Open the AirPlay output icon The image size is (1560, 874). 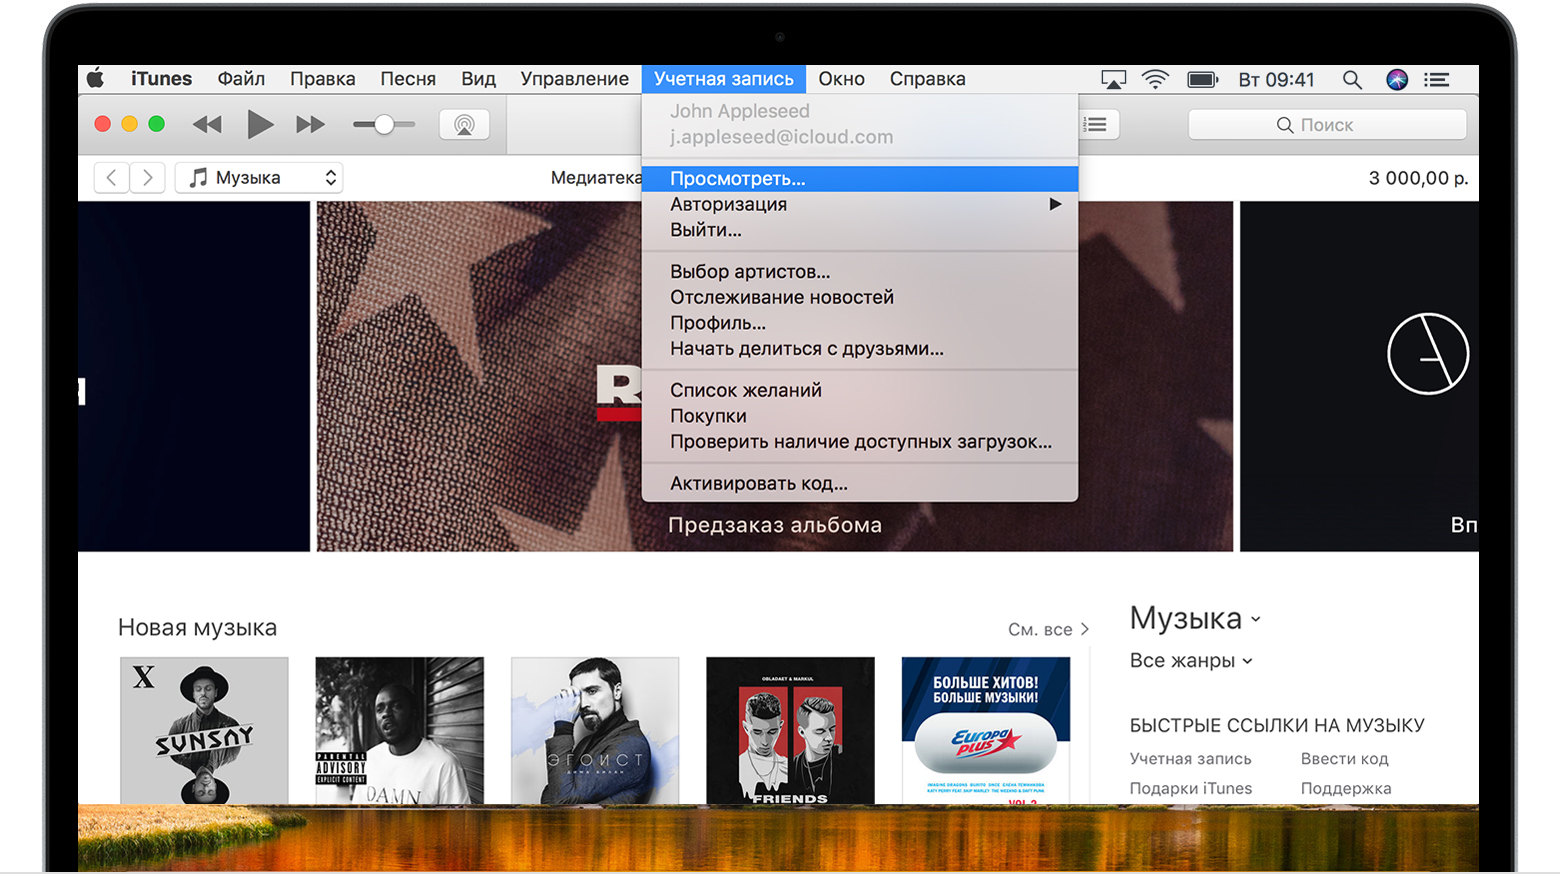(x=464, y=125)
